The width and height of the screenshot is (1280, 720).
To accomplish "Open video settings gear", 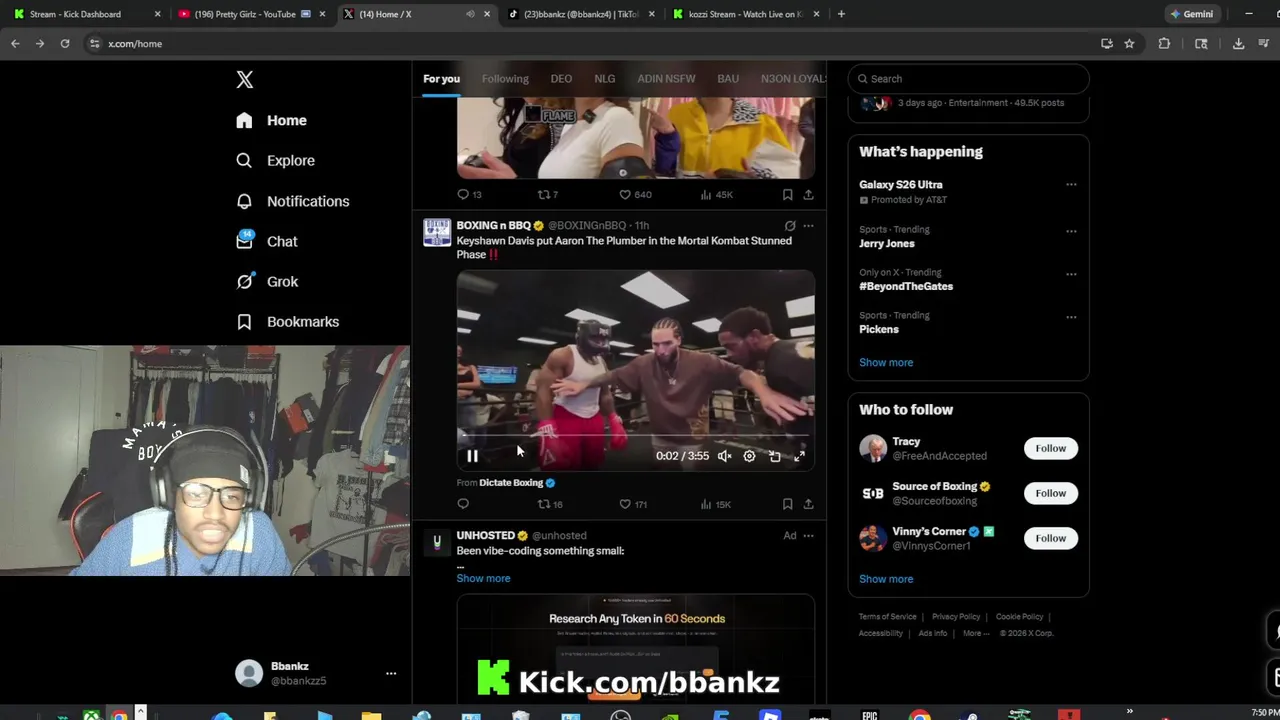I will 749,456.
